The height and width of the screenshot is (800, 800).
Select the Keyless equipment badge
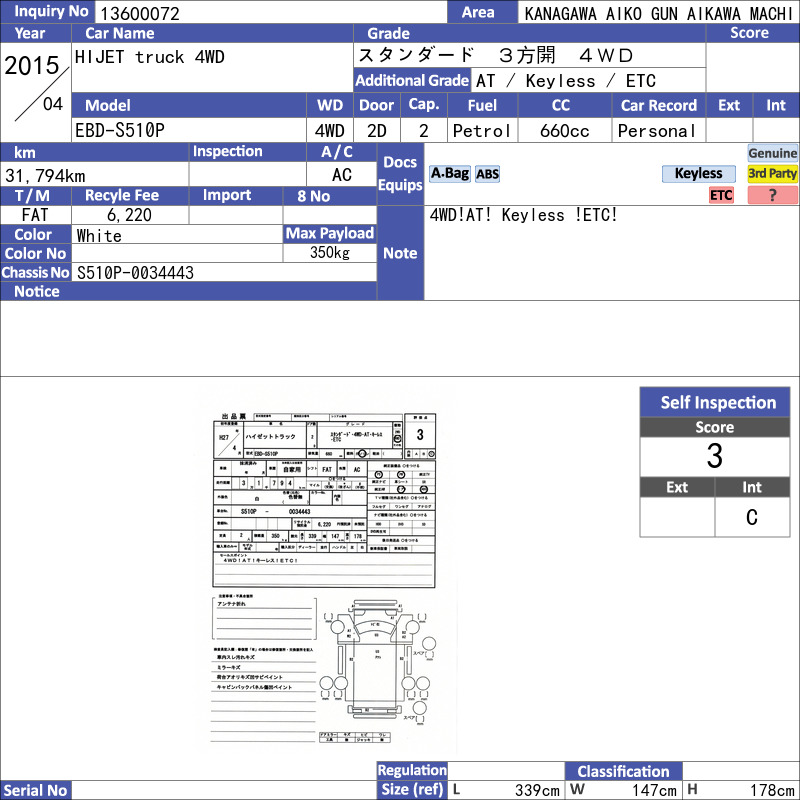(698, 174)
